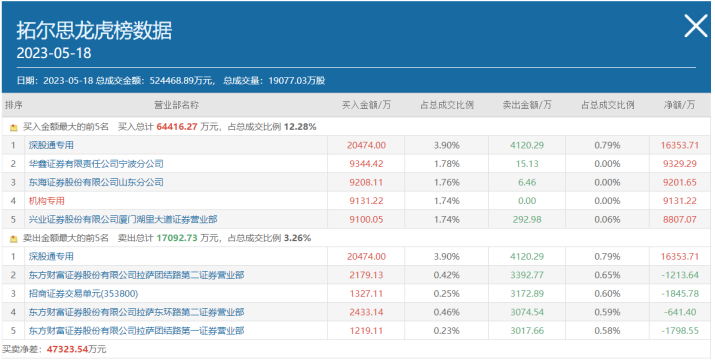The height and width of the screenshot is (362, 715).
Task: Click the 买入金额/万 column header
Action: click(x=366, y=105)
